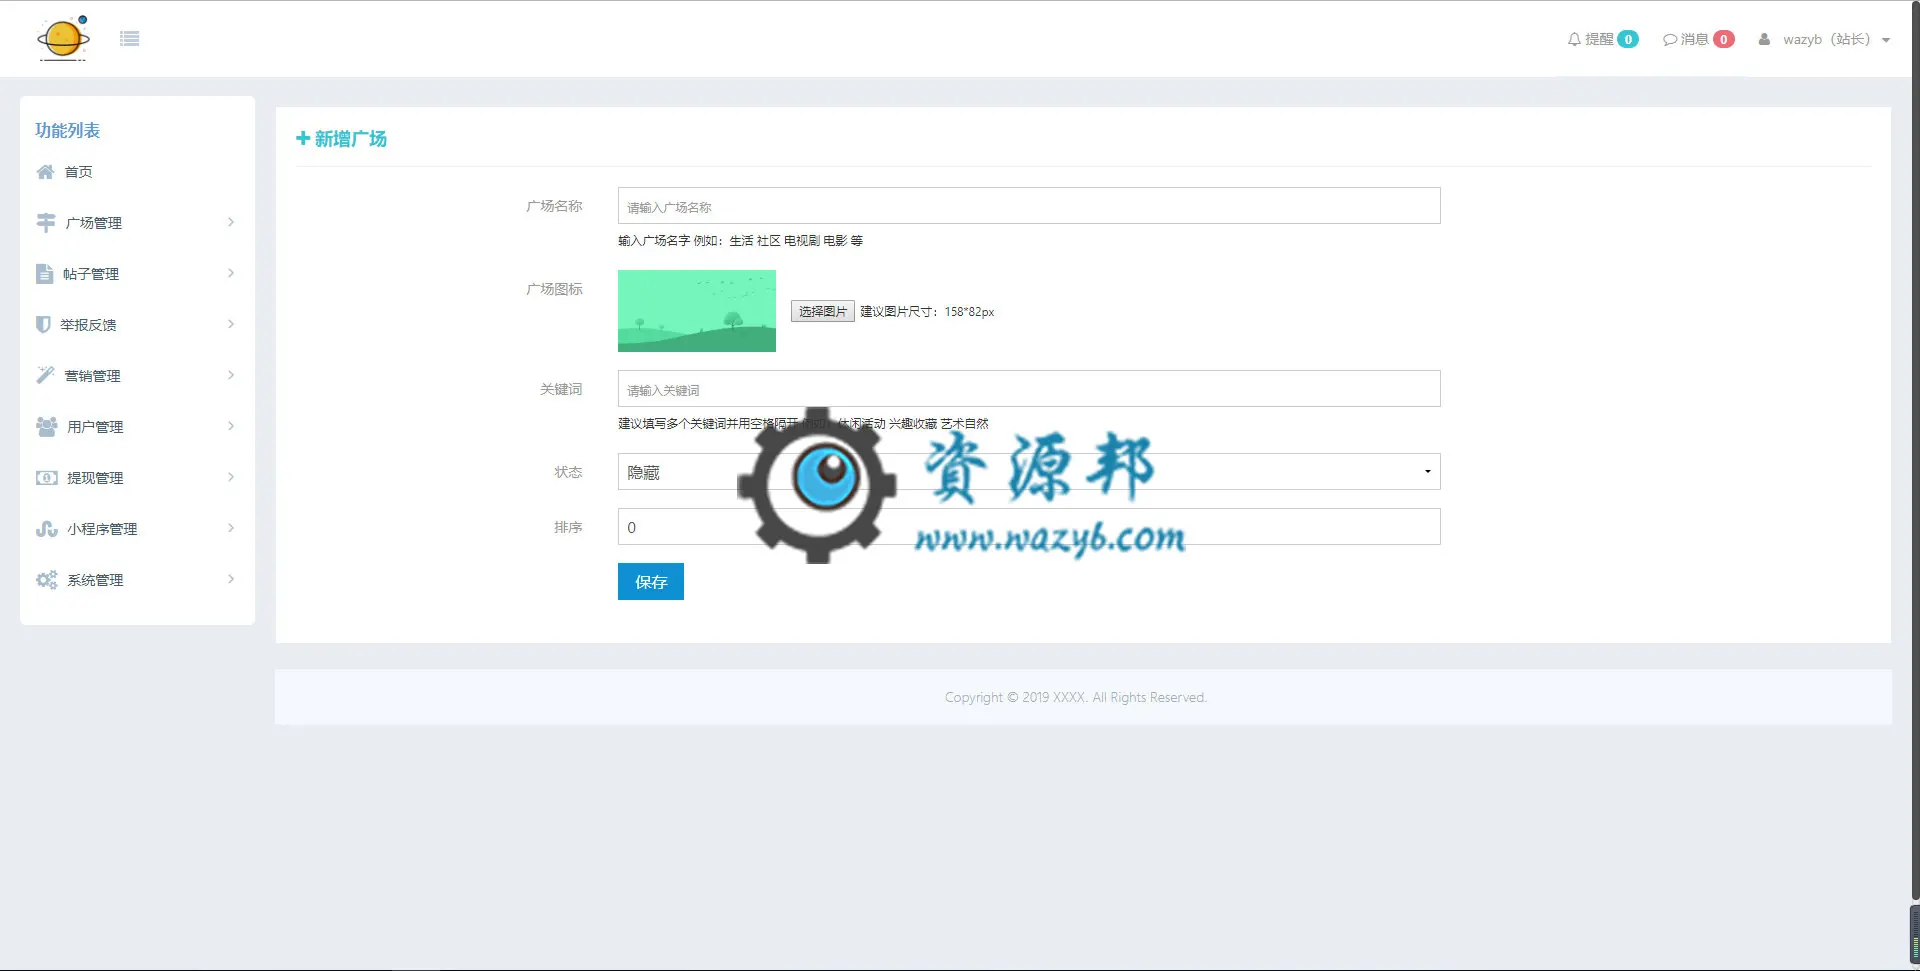The image size is (1920, 971).
Task: Click the 选择图片 button
Action: [x=823, y=311]
